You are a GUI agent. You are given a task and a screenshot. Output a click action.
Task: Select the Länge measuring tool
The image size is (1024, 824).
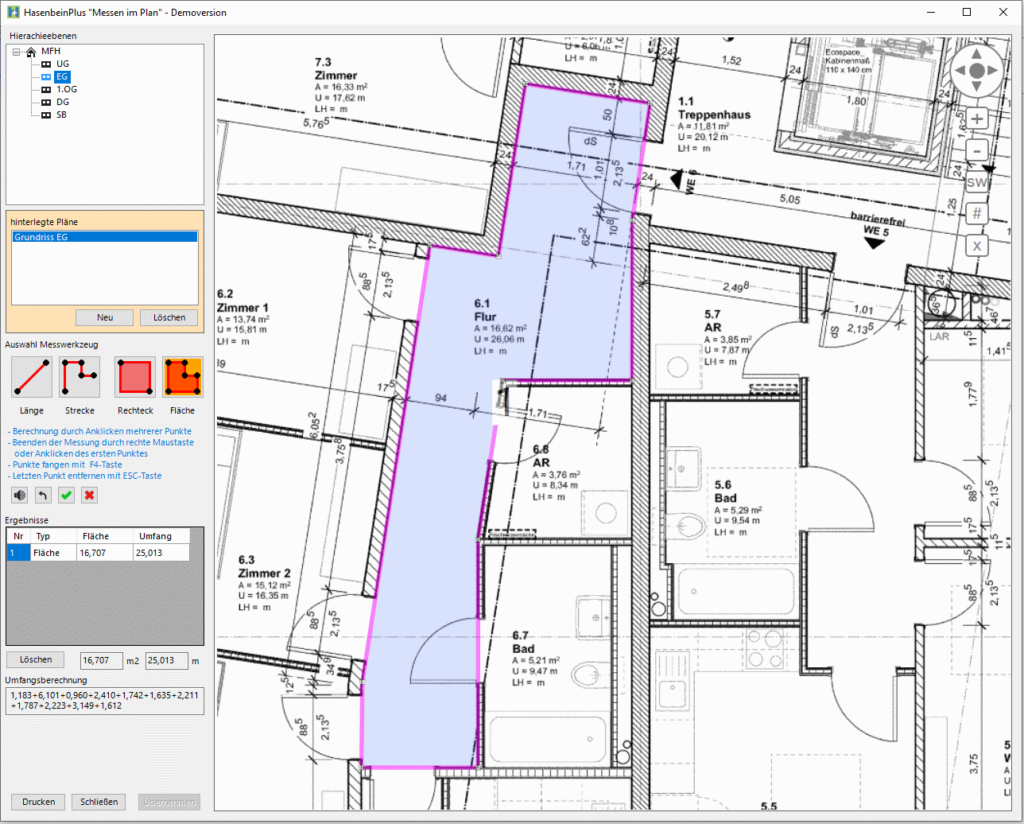tap(31, 377)
